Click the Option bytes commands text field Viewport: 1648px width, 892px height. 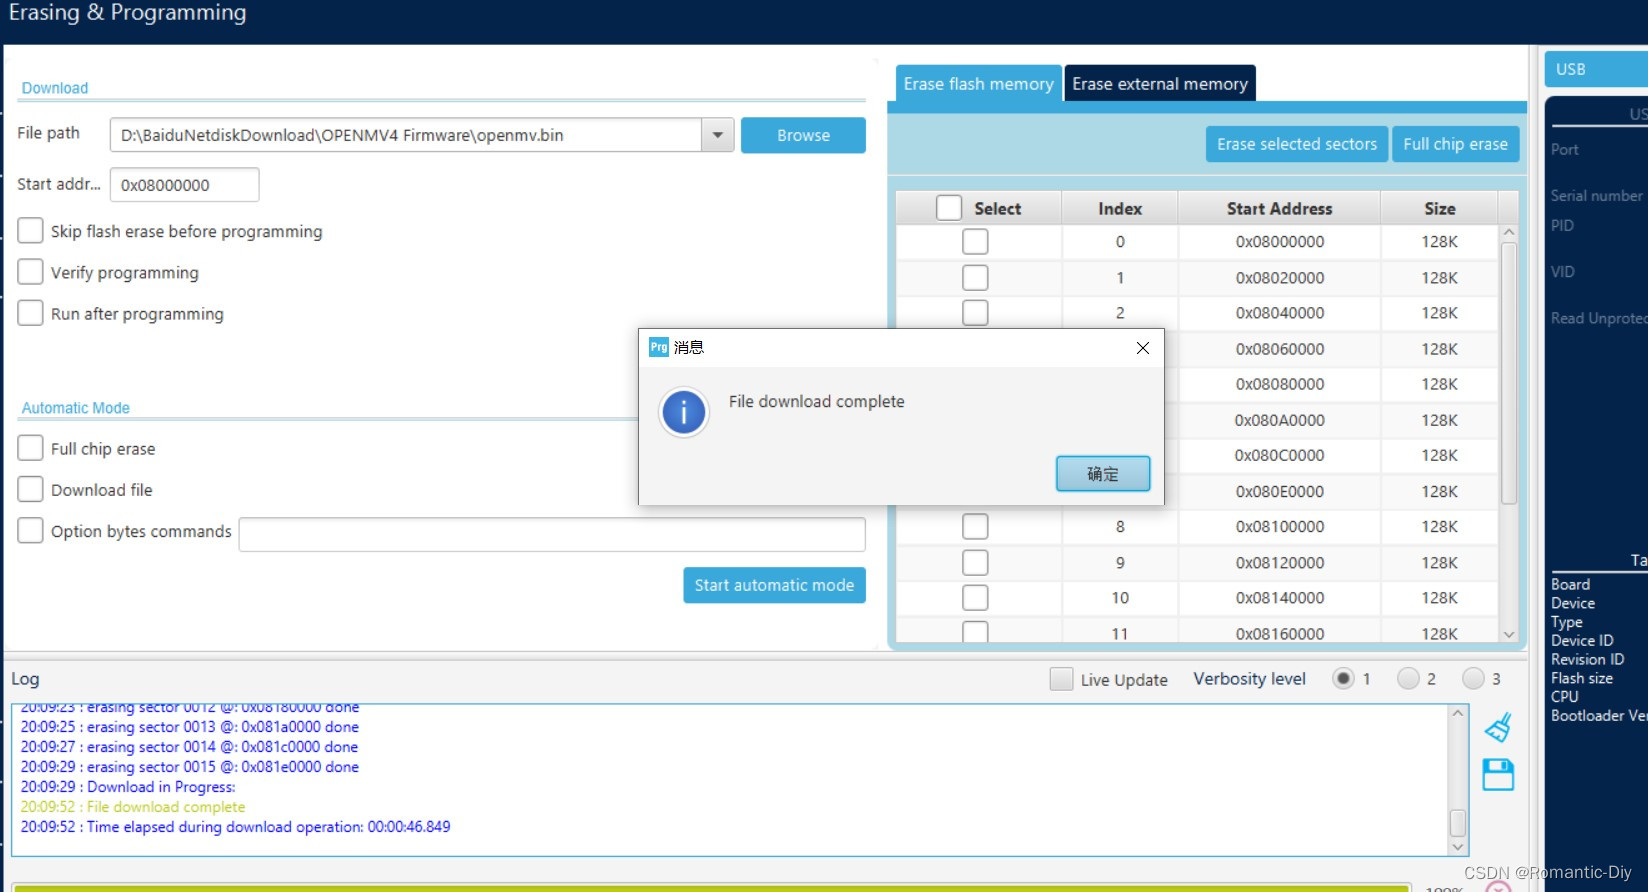[x=552, y=534]
